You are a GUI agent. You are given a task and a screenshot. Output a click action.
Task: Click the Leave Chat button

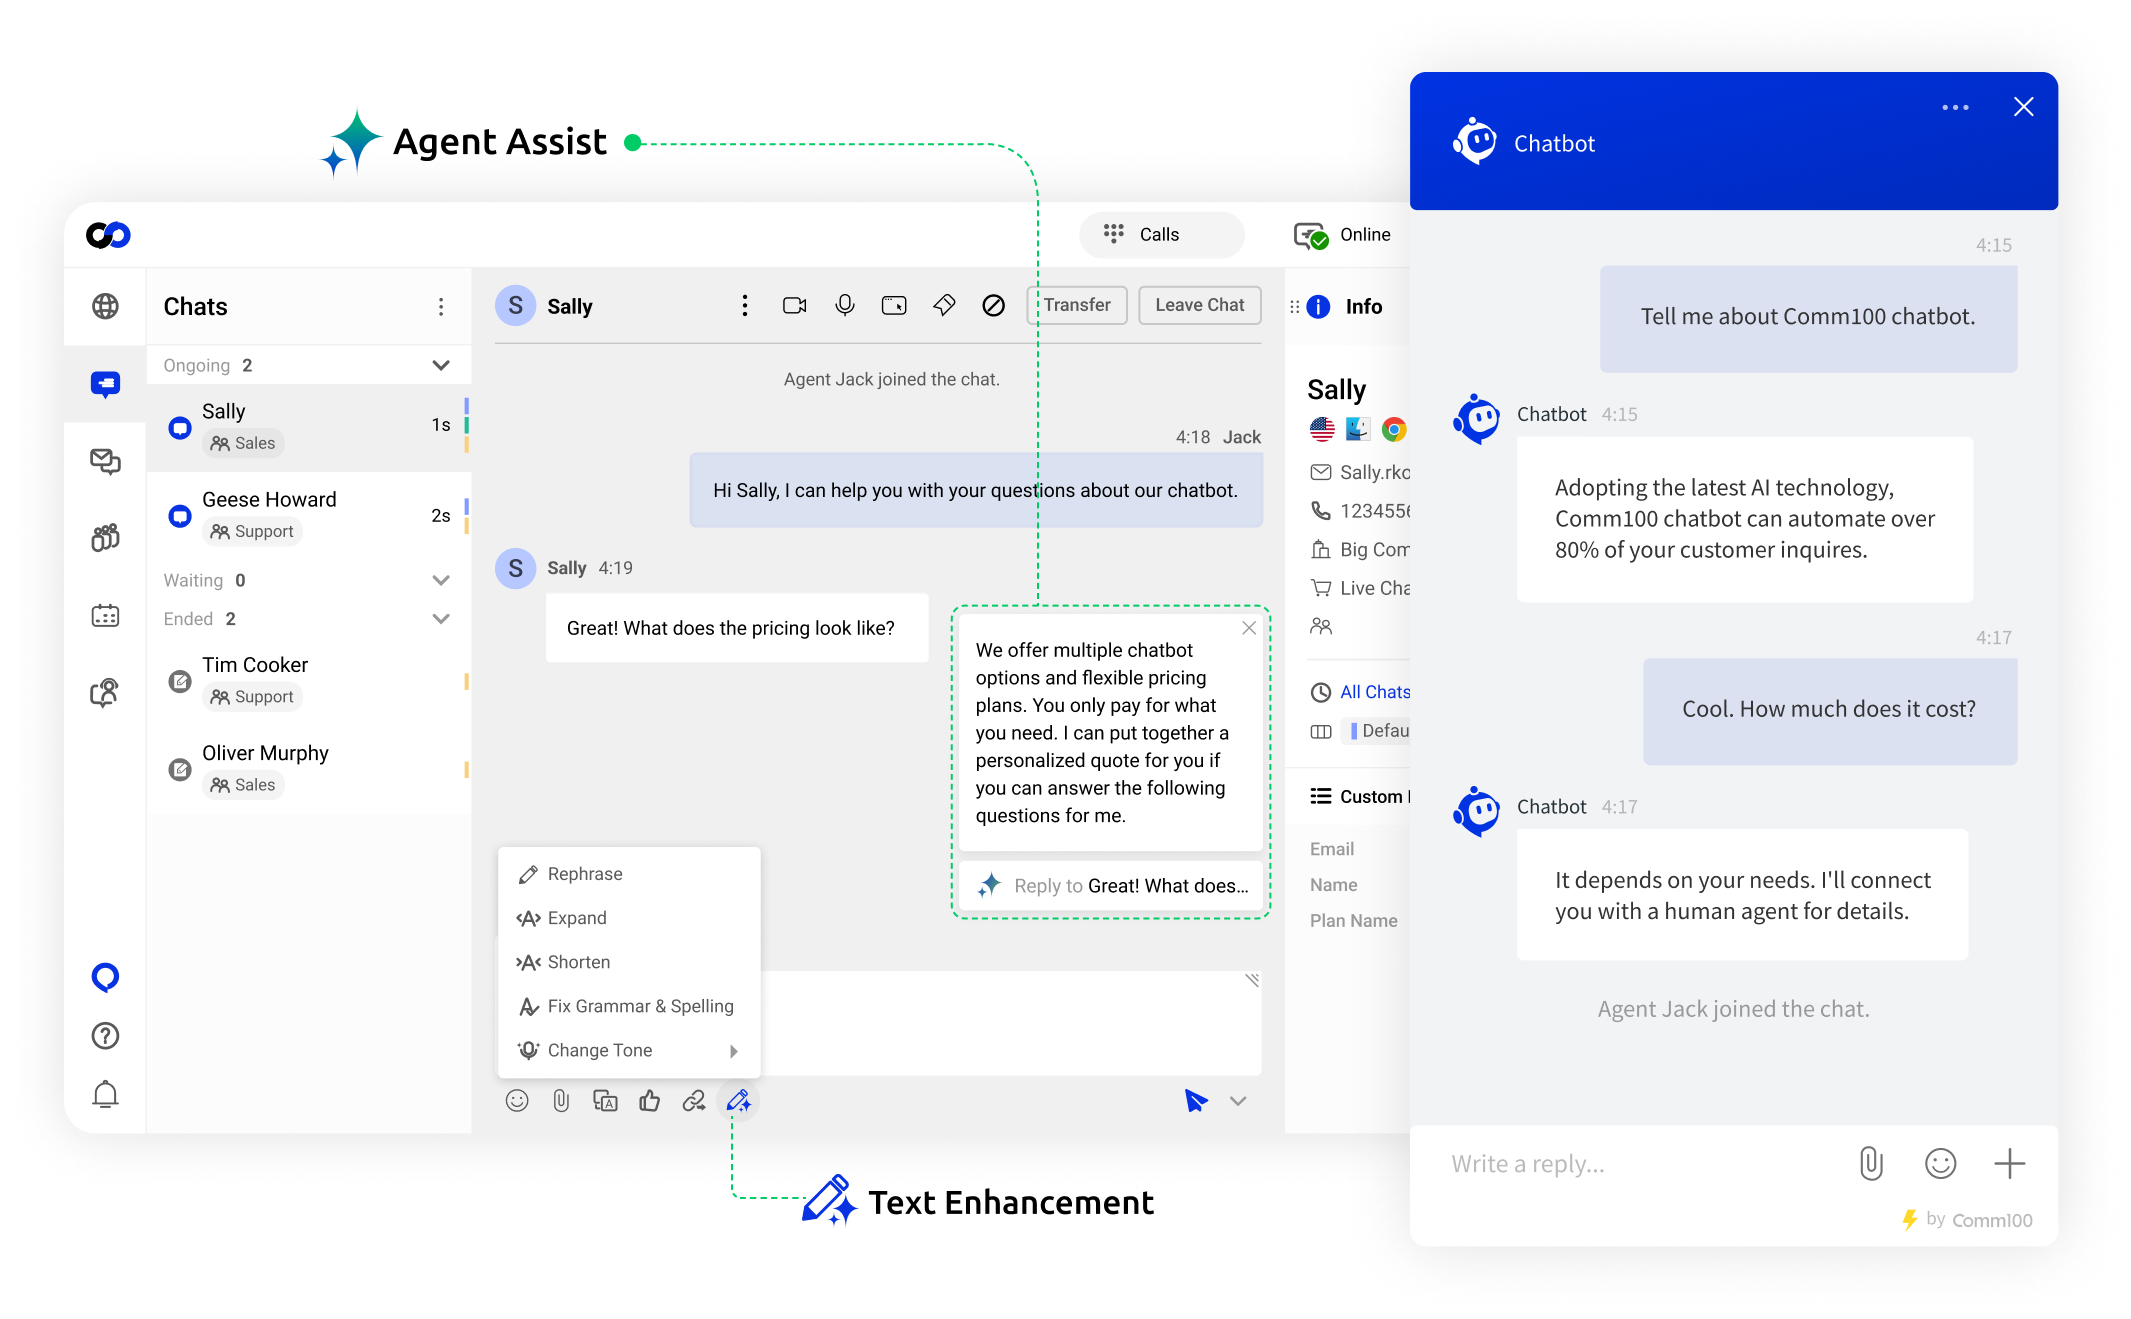1200,305
